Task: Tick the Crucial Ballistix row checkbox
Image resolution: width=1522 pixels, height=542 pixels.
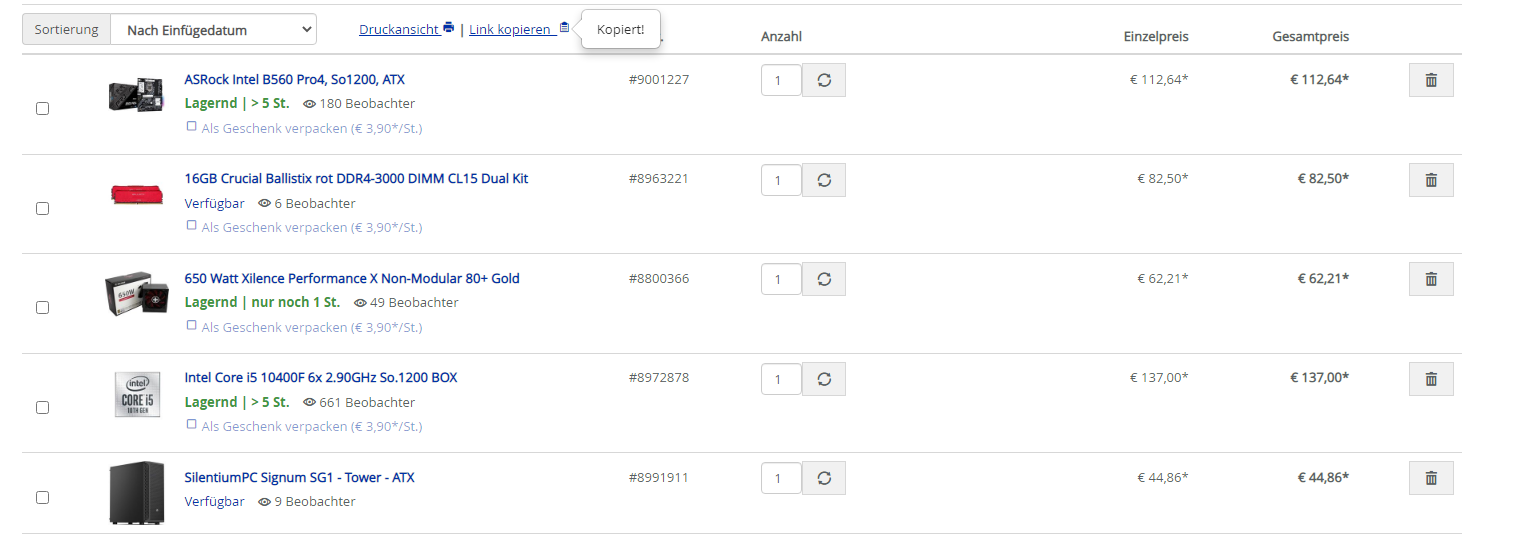Action: coord(42,208)
